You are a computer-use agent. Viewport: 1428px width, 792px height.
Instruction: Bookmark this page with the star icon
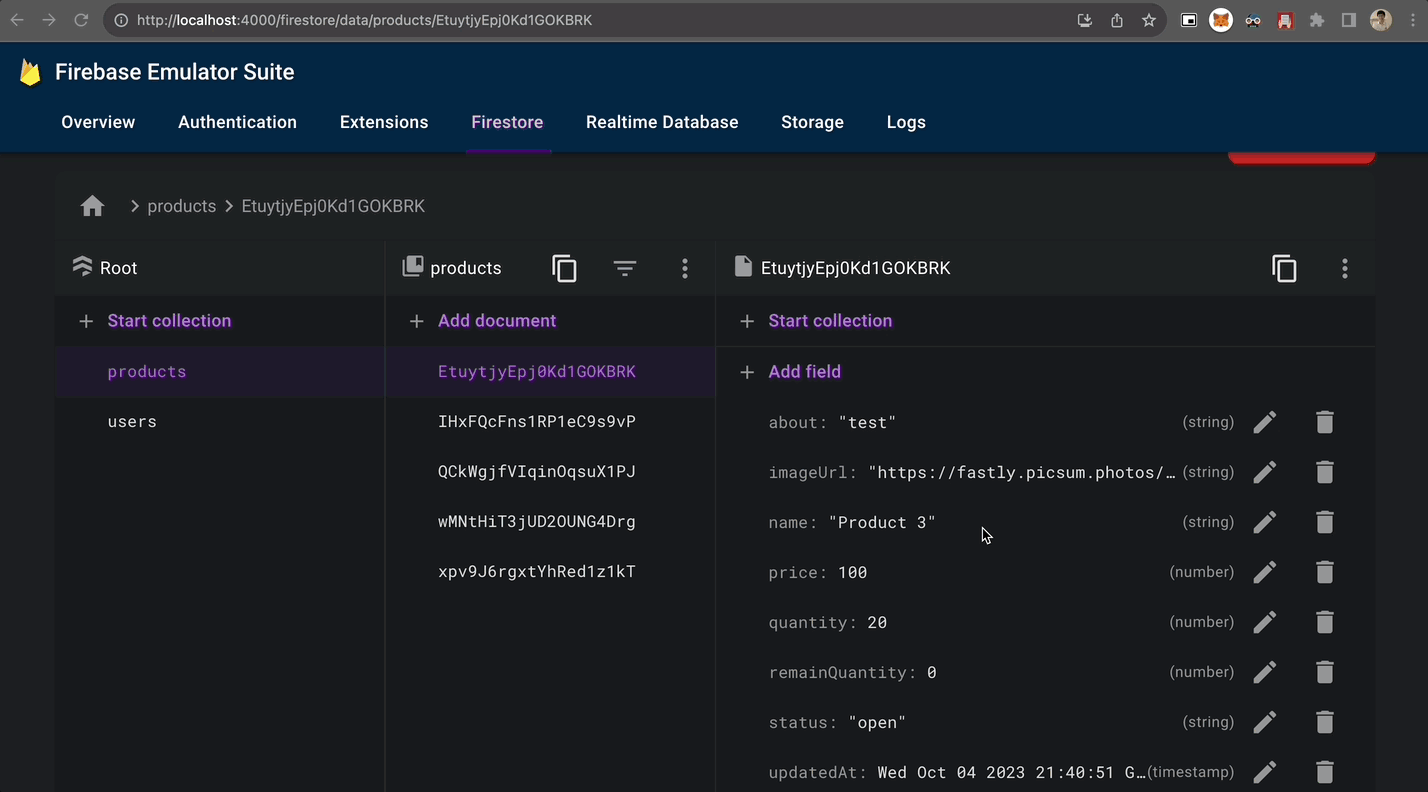(1149, 20)
